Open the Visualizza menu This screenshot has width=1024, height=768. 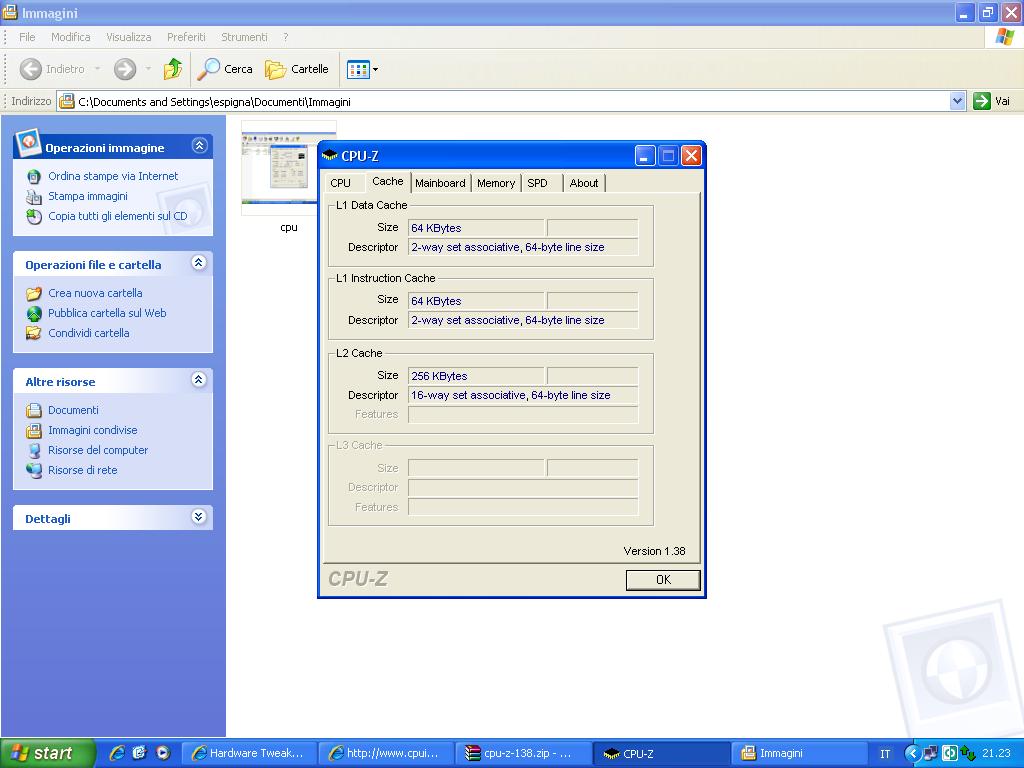click(129, 37)
